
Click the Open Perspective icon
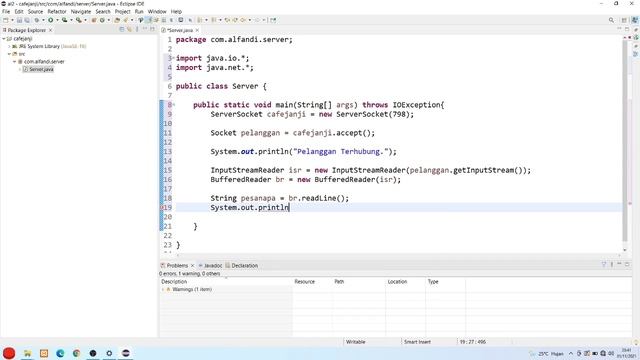pyautogui.click(x=624, y=20)
